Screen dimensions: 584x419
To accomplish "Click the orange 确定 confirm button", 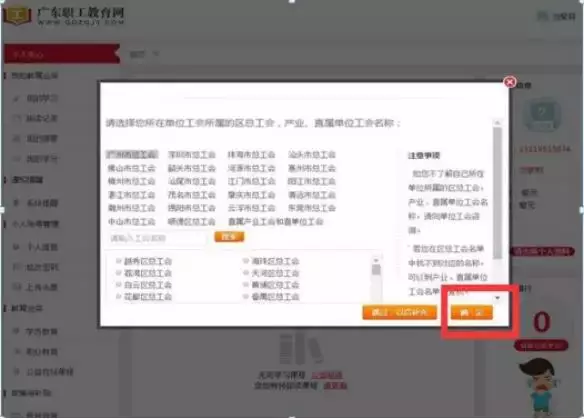I will pos(472,312).
